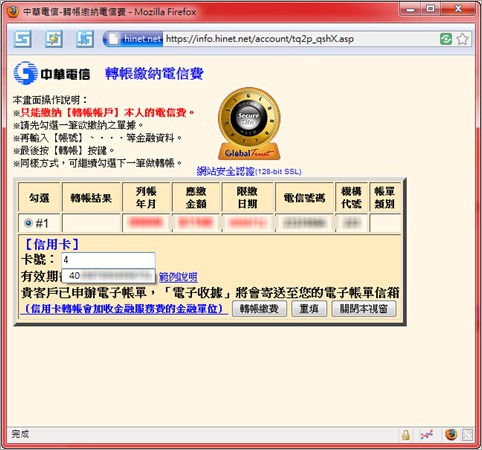Click the third blue toolbar icon with figure
The width and height of the screenshot is (482, 450).
coord(85,39)
